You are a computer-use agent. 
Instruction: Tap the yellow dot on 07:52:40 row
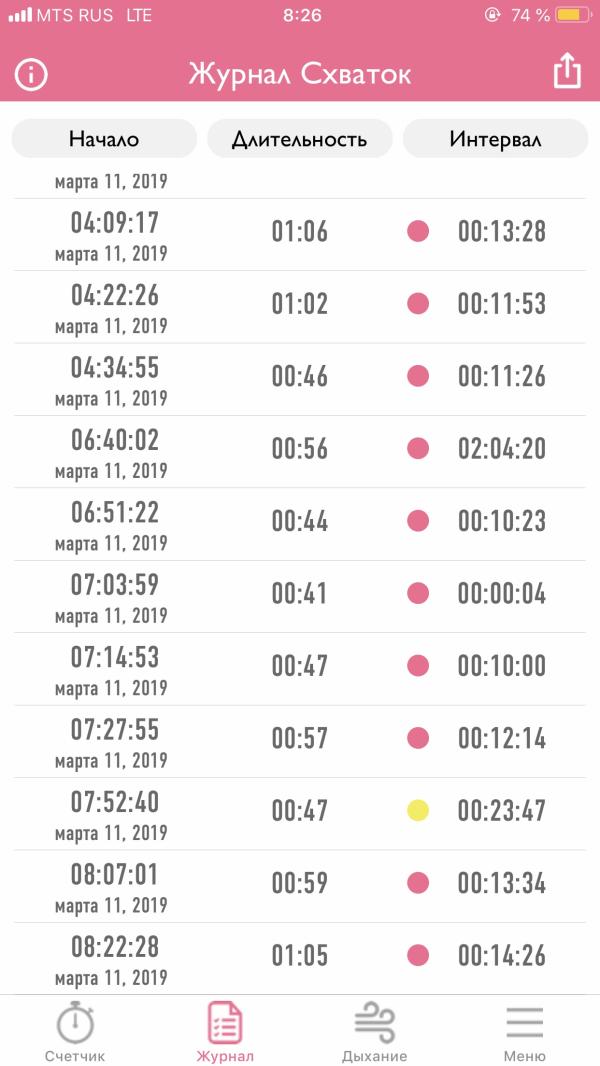418,810
